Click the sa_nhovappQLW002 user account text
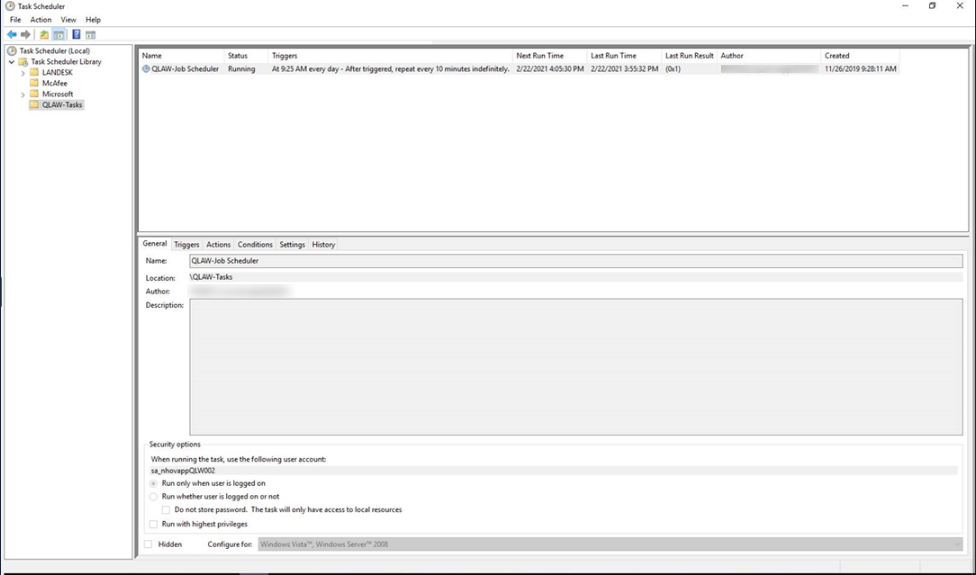Screen dimensions: 976x575 183,471
